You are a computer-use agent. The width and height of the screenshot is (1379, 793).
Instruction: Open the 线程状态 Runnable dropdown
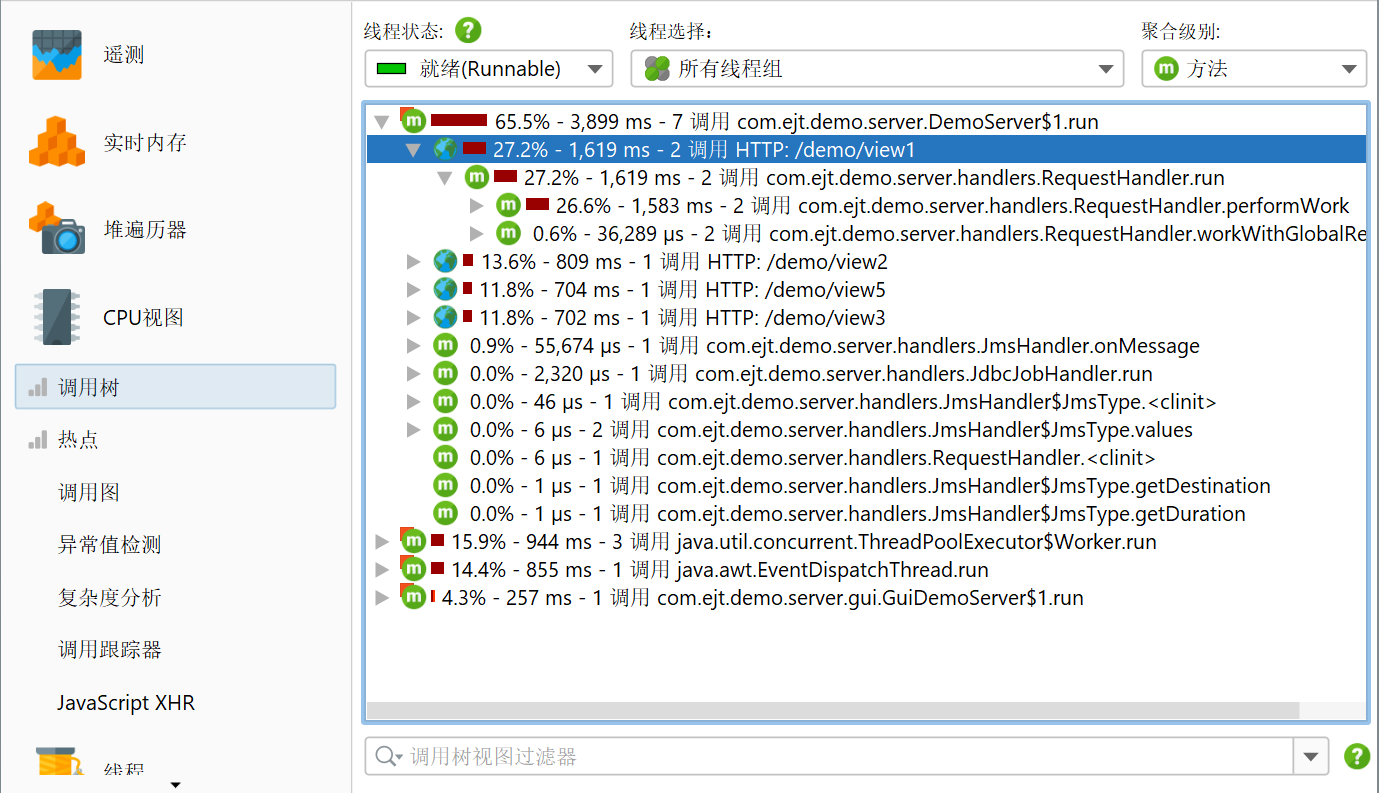[488, 69]
